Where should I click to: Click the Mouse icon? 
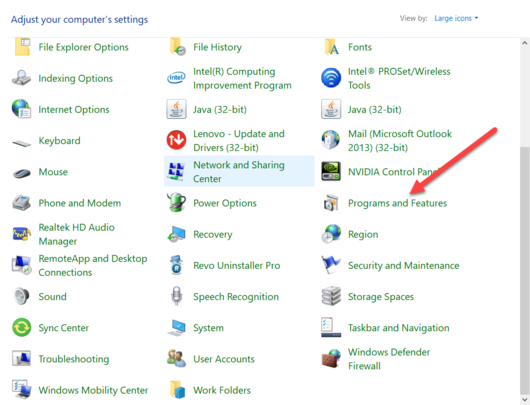tap(22, 173)
